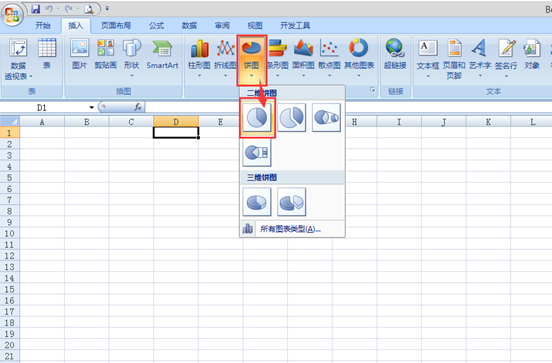The width and height of the screenshot is (552, 363).
Task: Open header and footer (页眉和页脚)
Action: pyautogui.click(x=454, y=59)
